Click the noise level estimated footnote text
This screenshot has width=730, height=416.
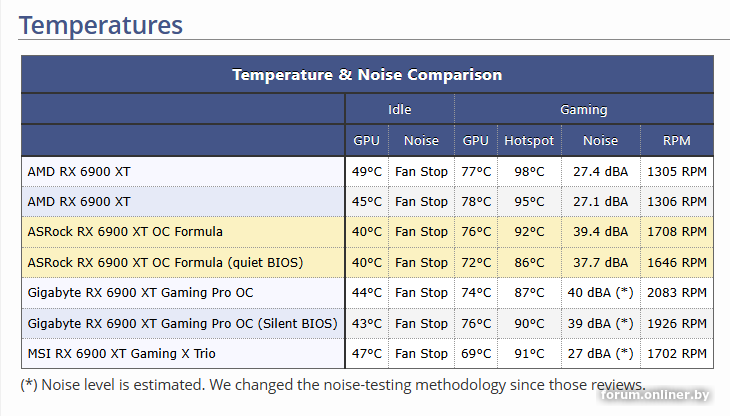[333, 385]
